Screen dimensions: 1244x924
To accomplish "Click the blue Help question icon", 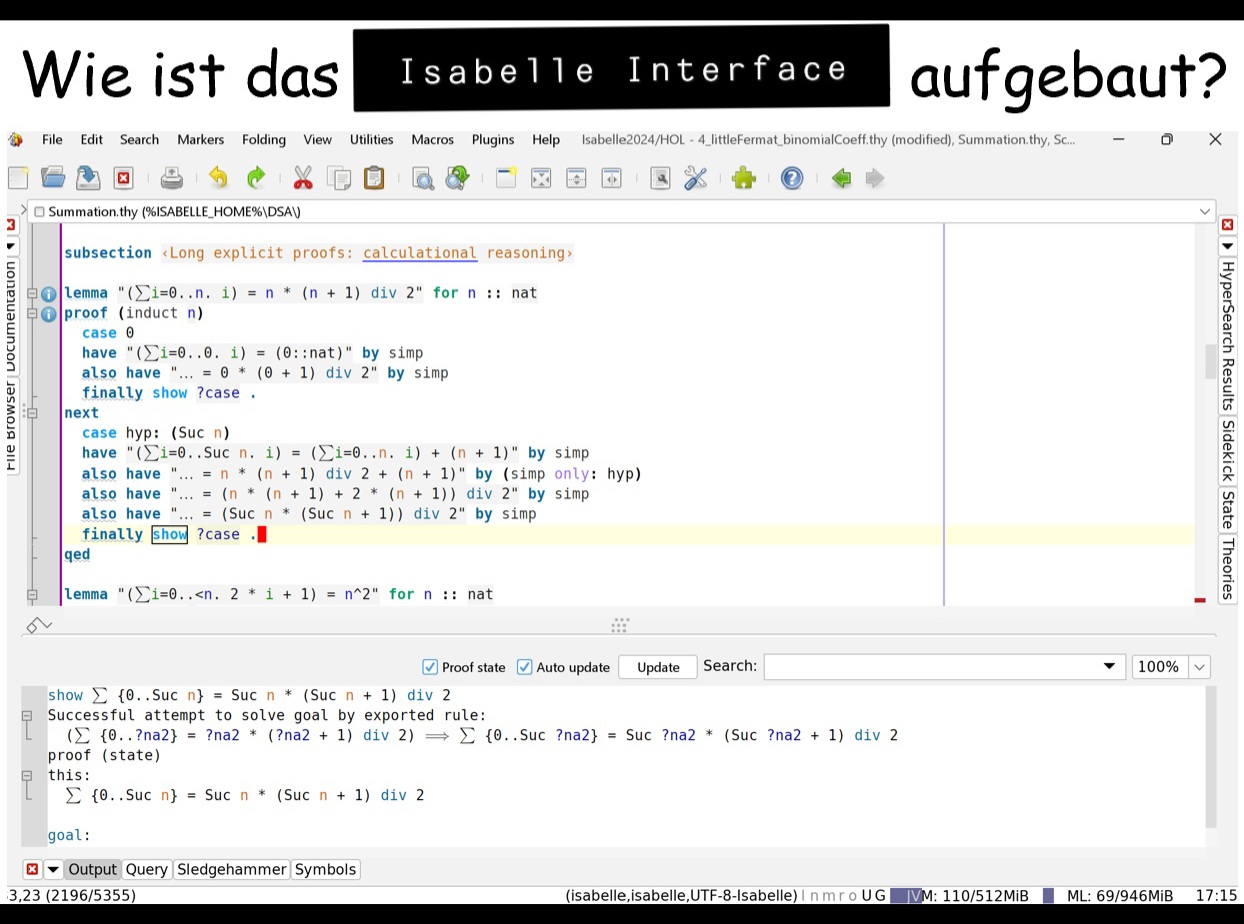I will 792,179.
